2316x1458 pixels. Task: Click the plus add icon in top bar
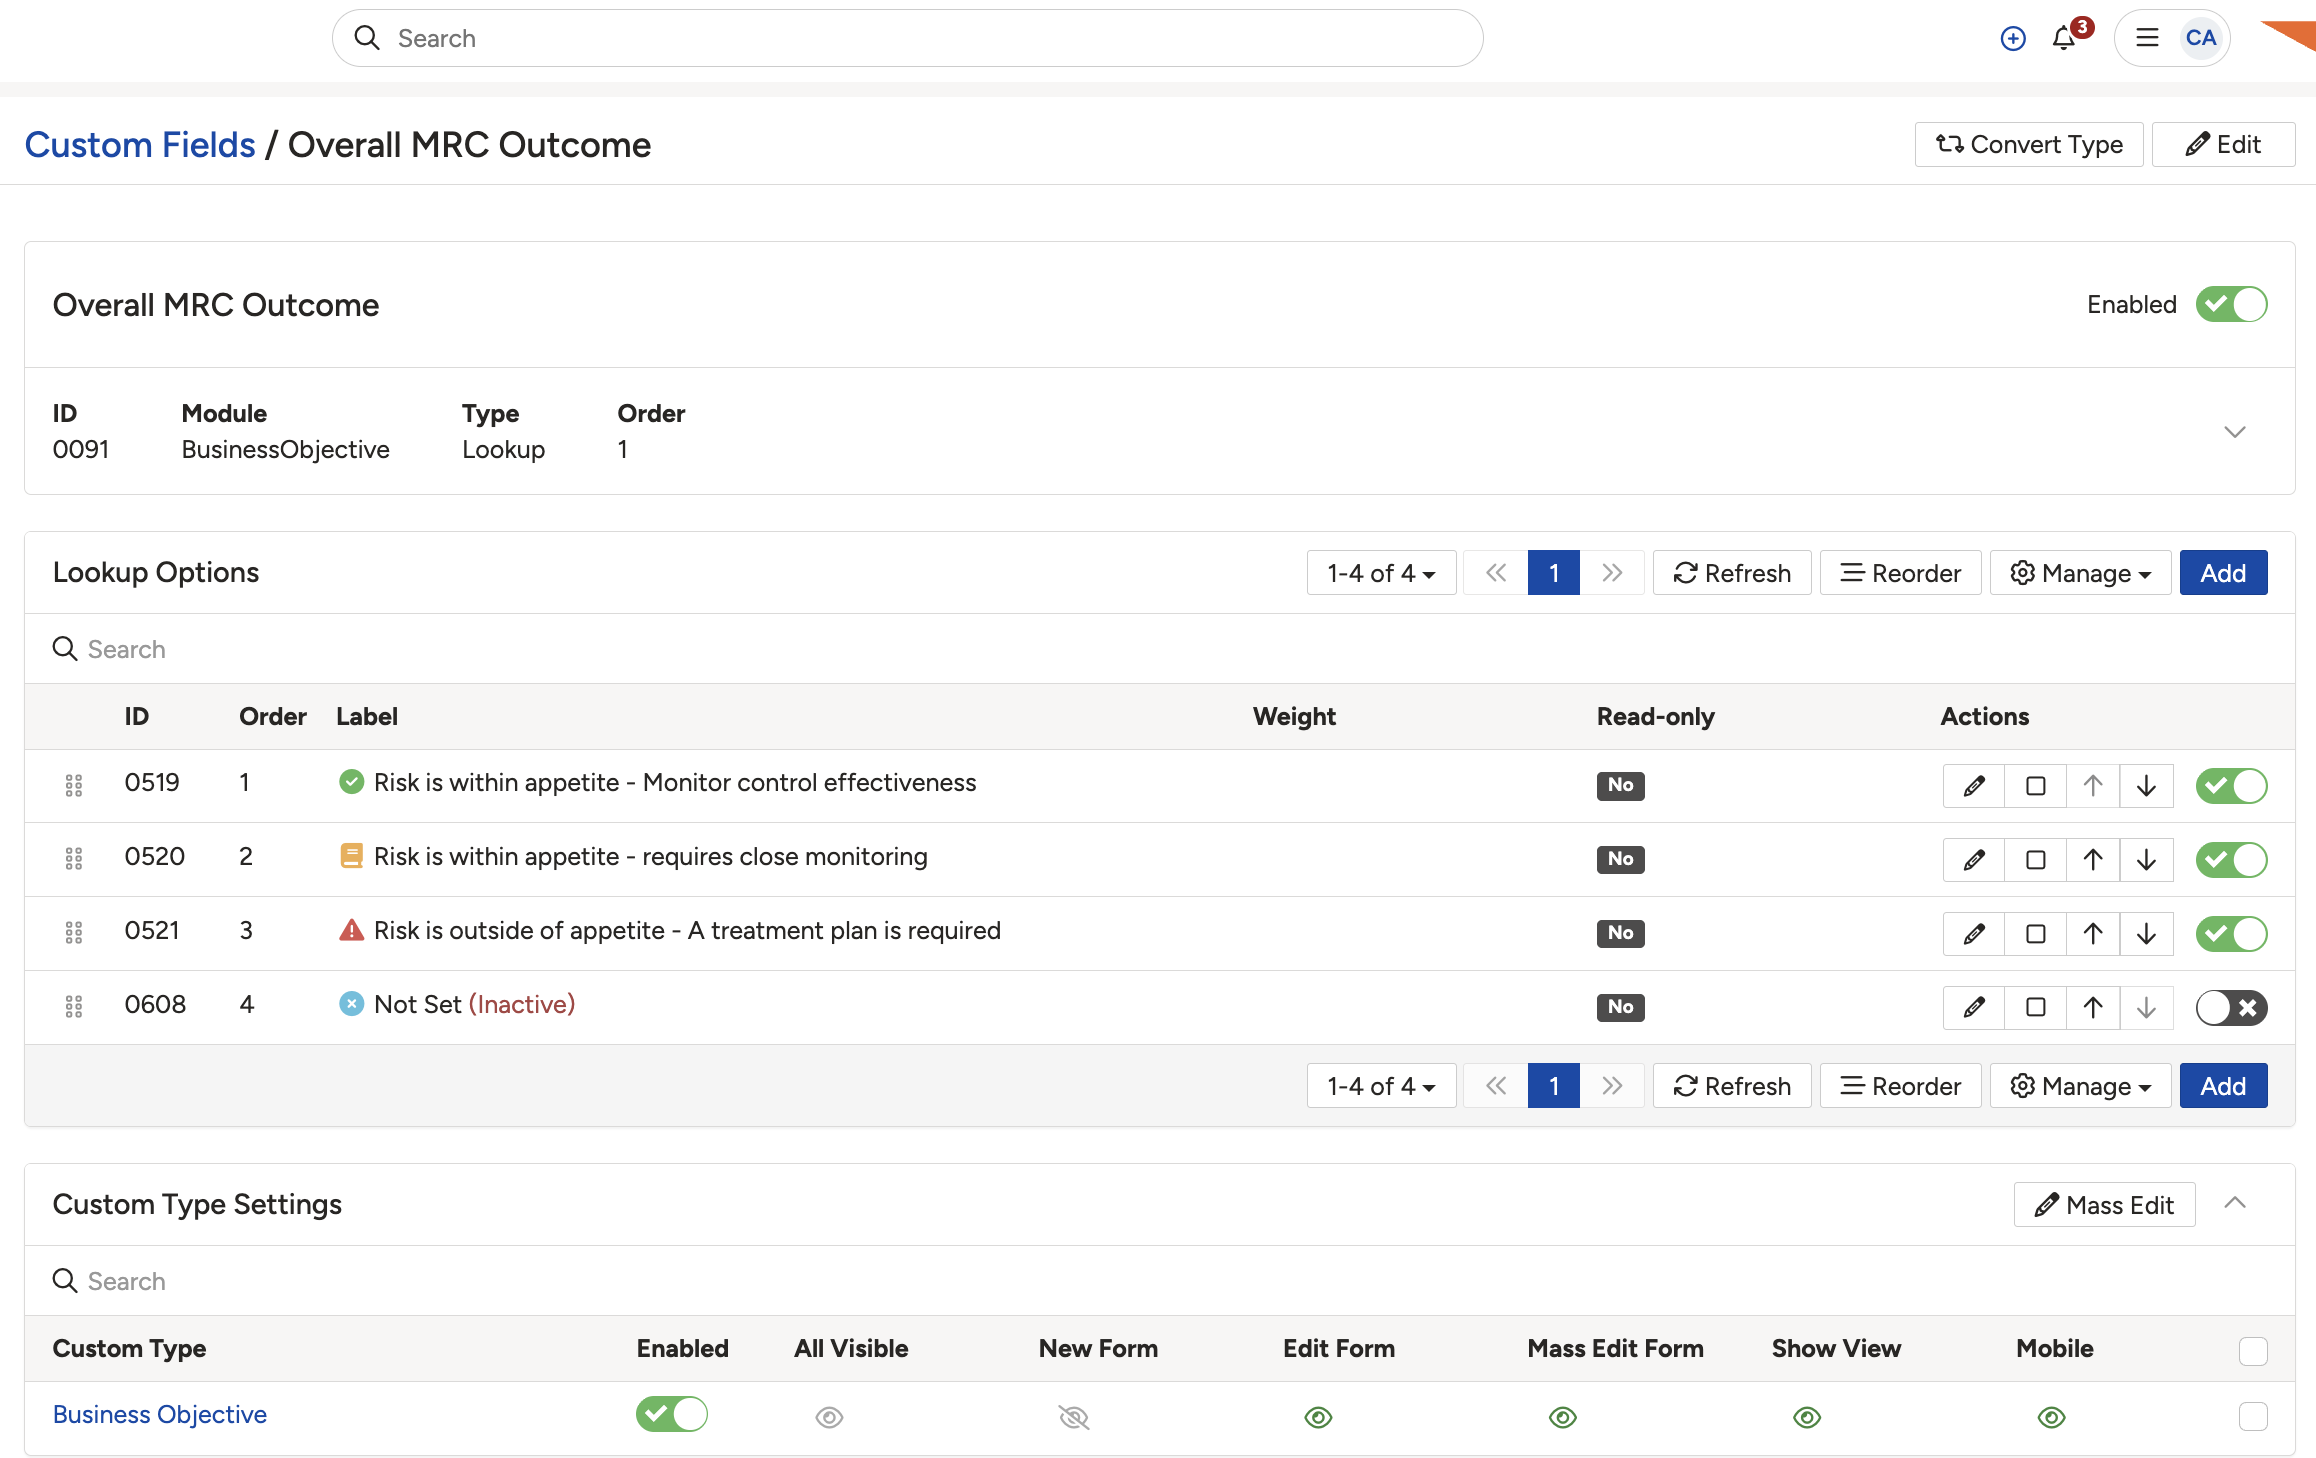tap(2012, 39)
